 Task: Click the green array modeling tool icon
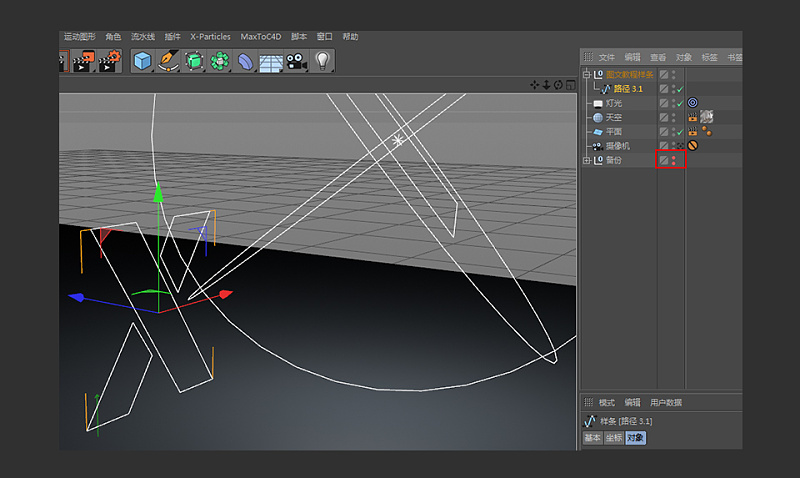pyautogui.click(x=219, y=61)
